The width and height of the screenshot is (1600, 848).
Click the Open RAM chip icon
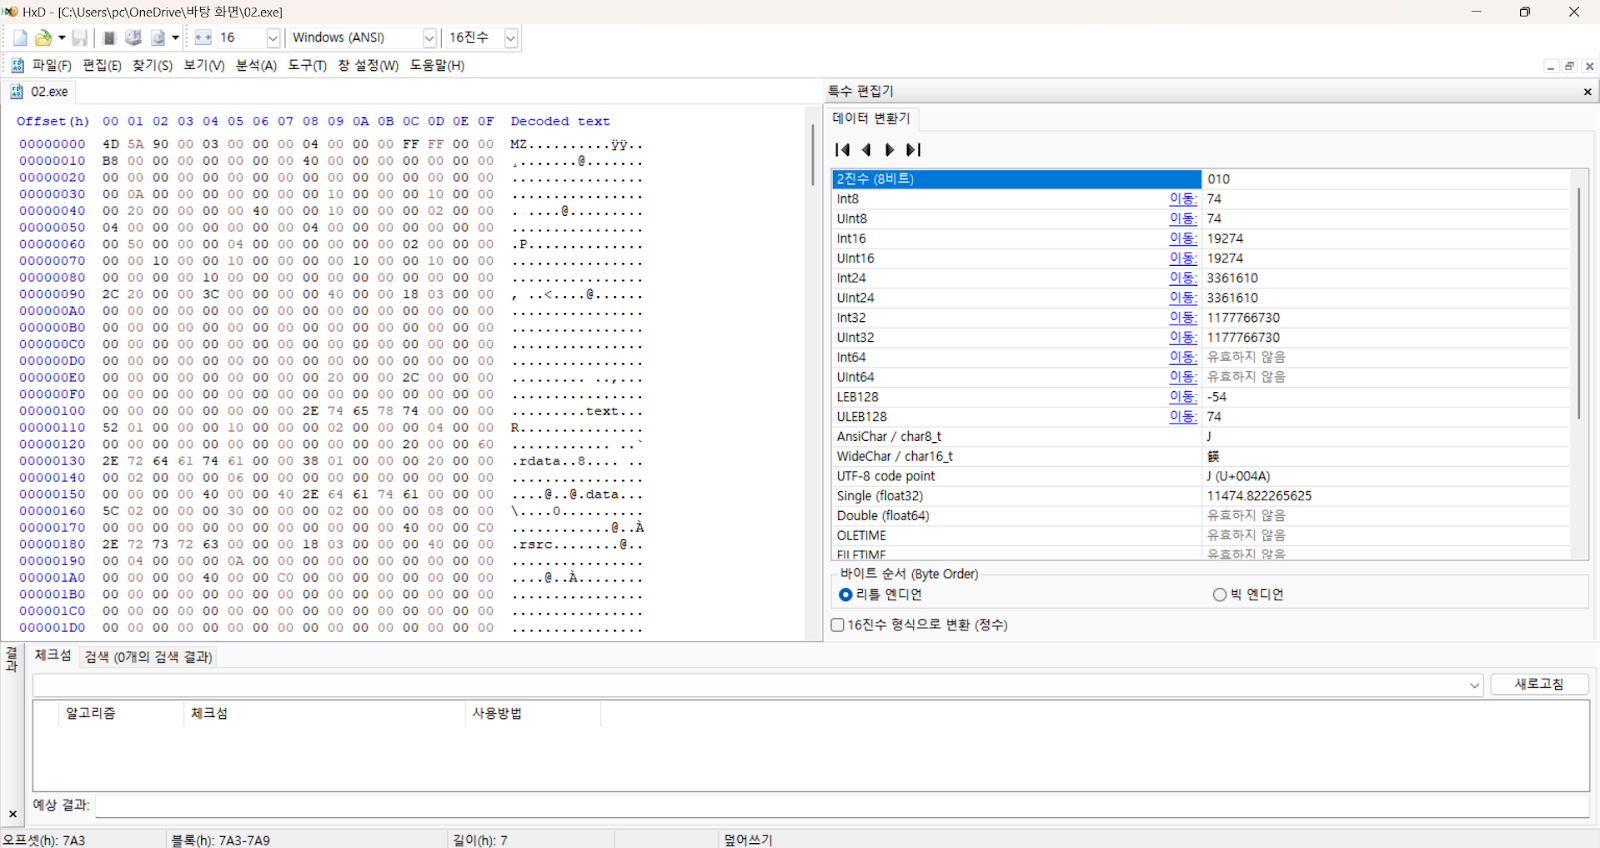pos(110,38)
